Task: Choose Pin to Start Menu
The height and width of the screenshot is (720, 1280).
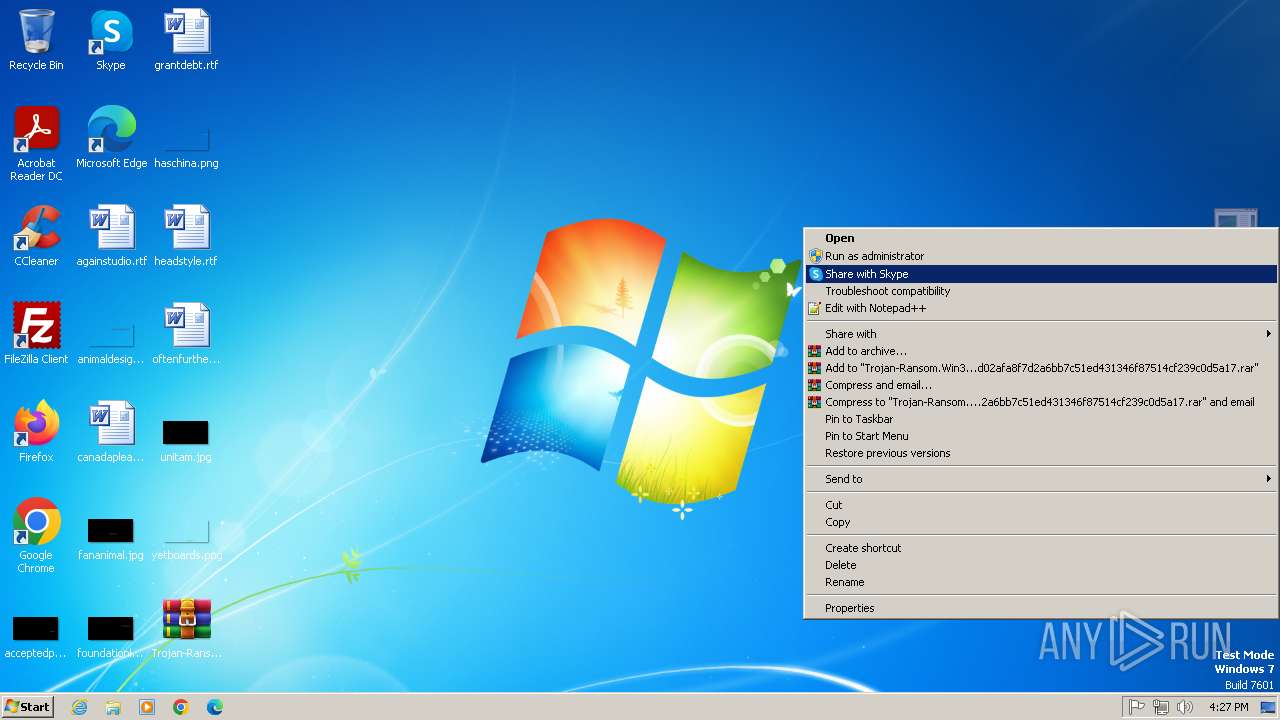Action: click(x=1041, y=436)
